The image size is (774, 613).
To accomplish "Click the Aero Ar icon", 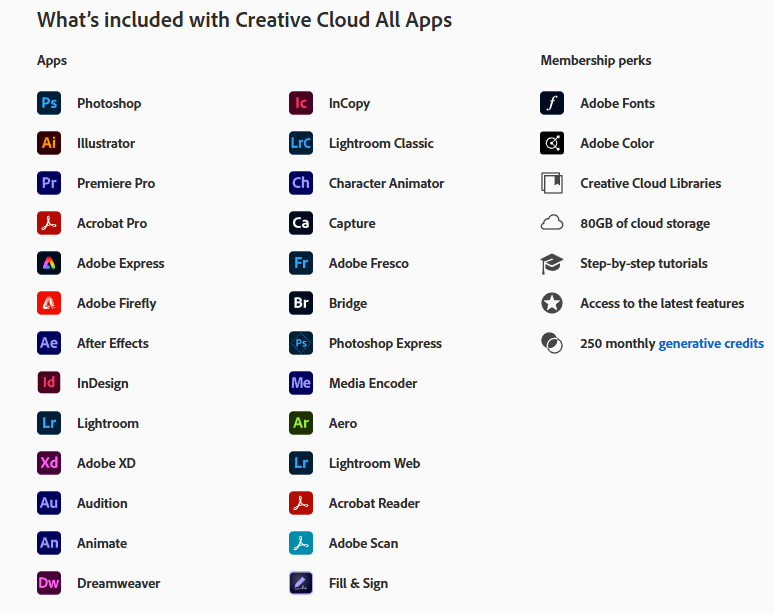I will point(301,423).
